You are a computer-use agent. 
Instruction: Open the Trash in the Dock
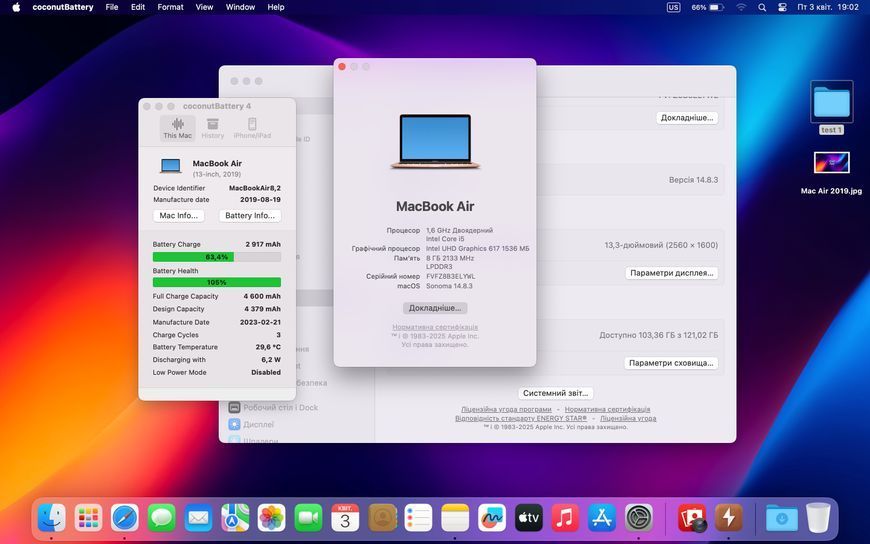(x=818, y=518)
